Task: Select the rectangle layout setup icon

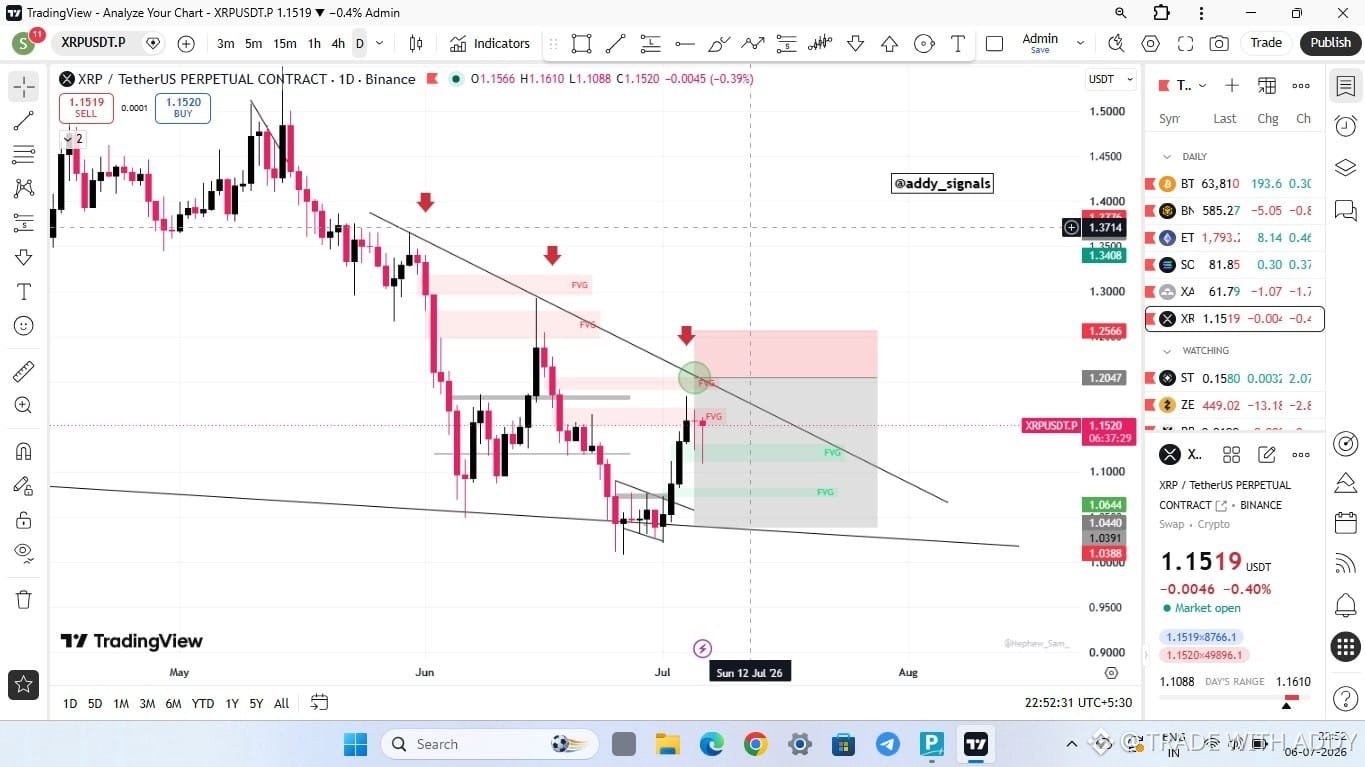Action: coord(994,43)
